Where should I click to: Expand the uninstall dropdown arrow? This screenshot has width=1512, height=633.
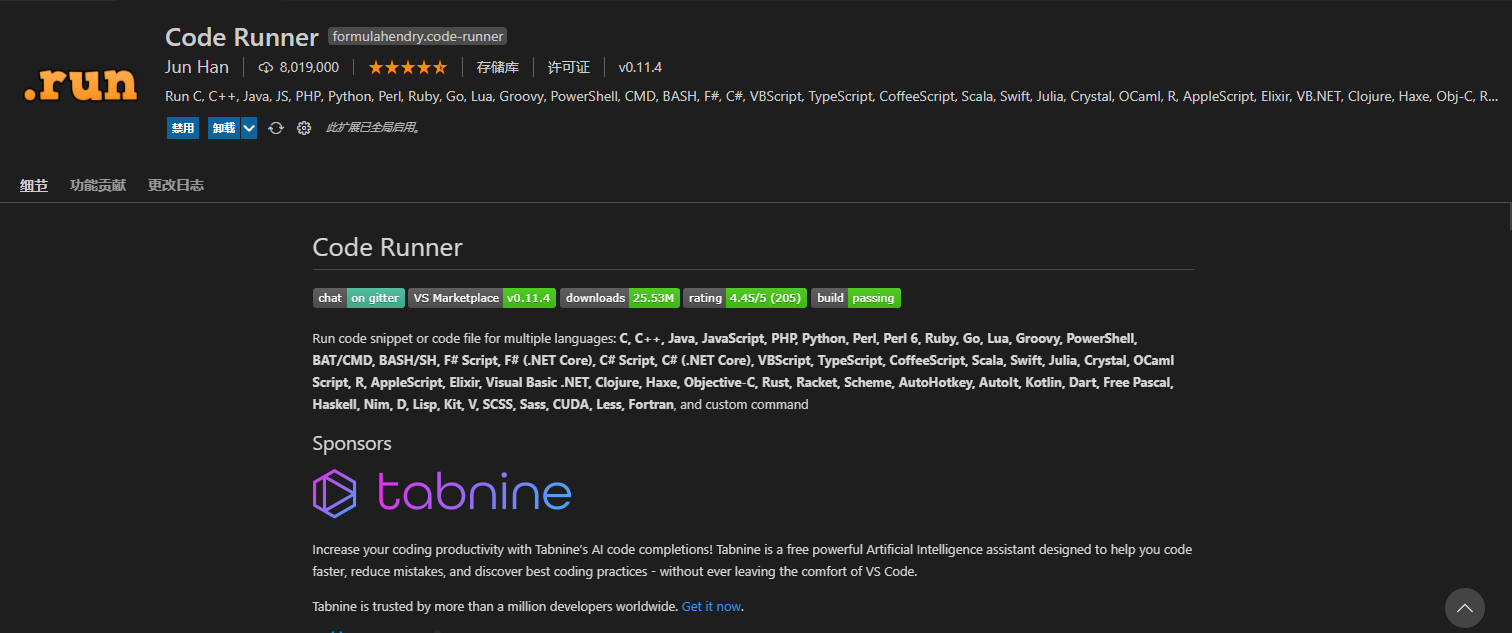point(249,128)
